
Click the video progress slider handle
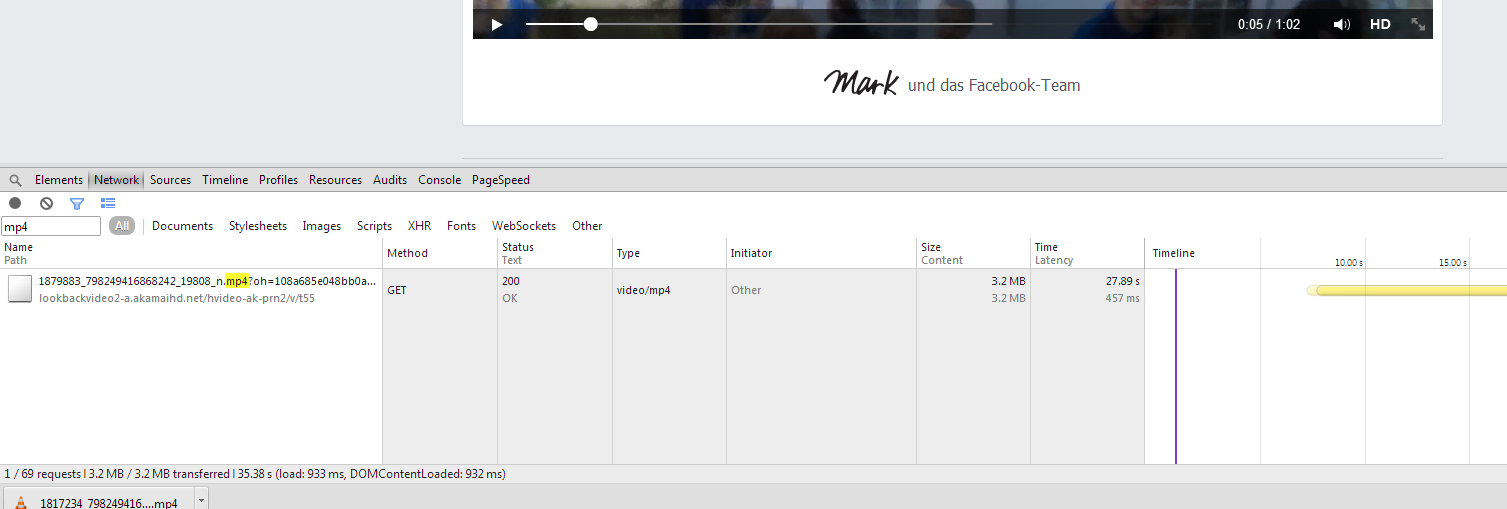coord(591,24)
